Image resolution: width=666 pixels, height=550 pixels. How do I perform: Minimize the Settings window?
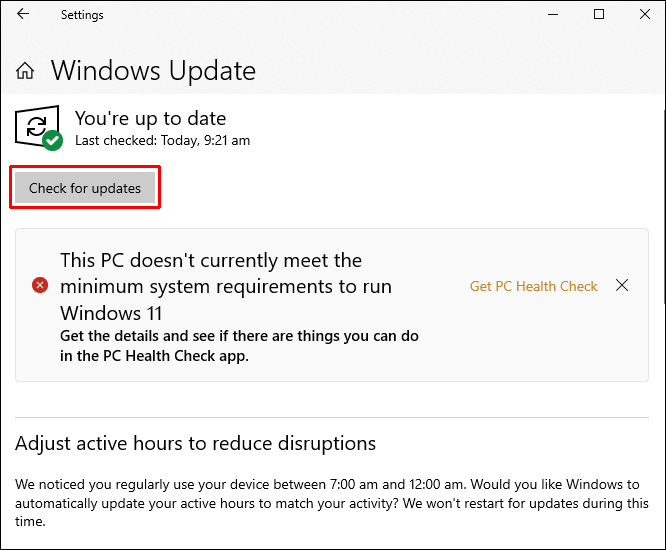point(554,15)
